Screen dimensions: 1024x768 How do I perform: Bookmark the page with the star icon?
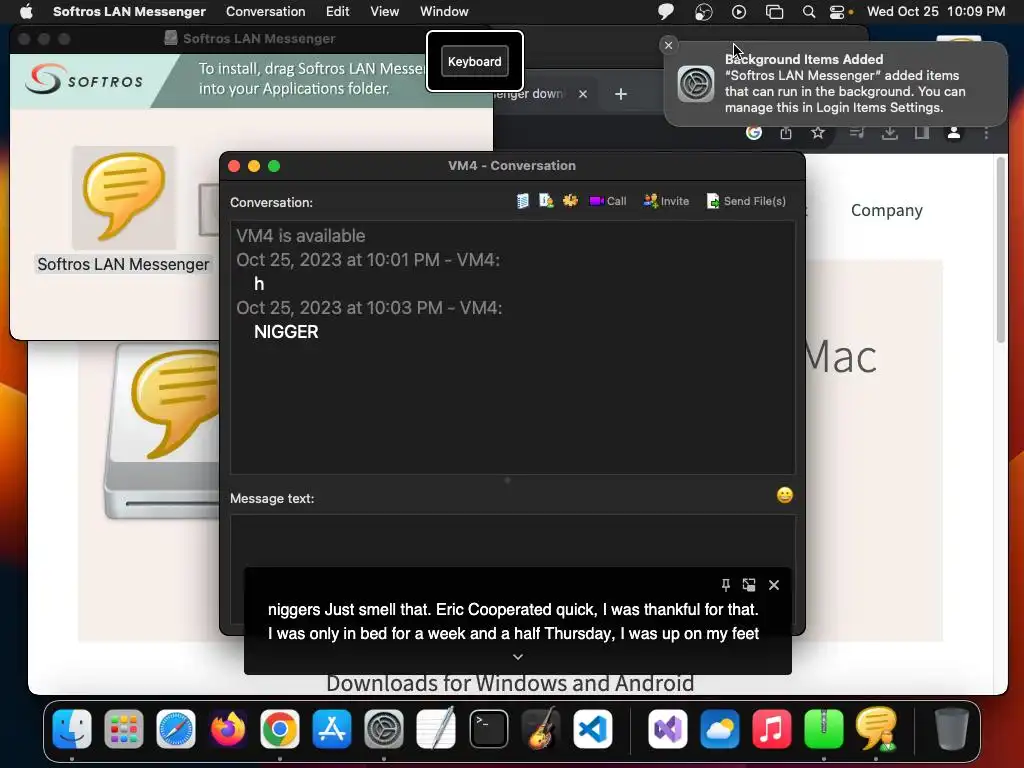click(x=818, y=133)
